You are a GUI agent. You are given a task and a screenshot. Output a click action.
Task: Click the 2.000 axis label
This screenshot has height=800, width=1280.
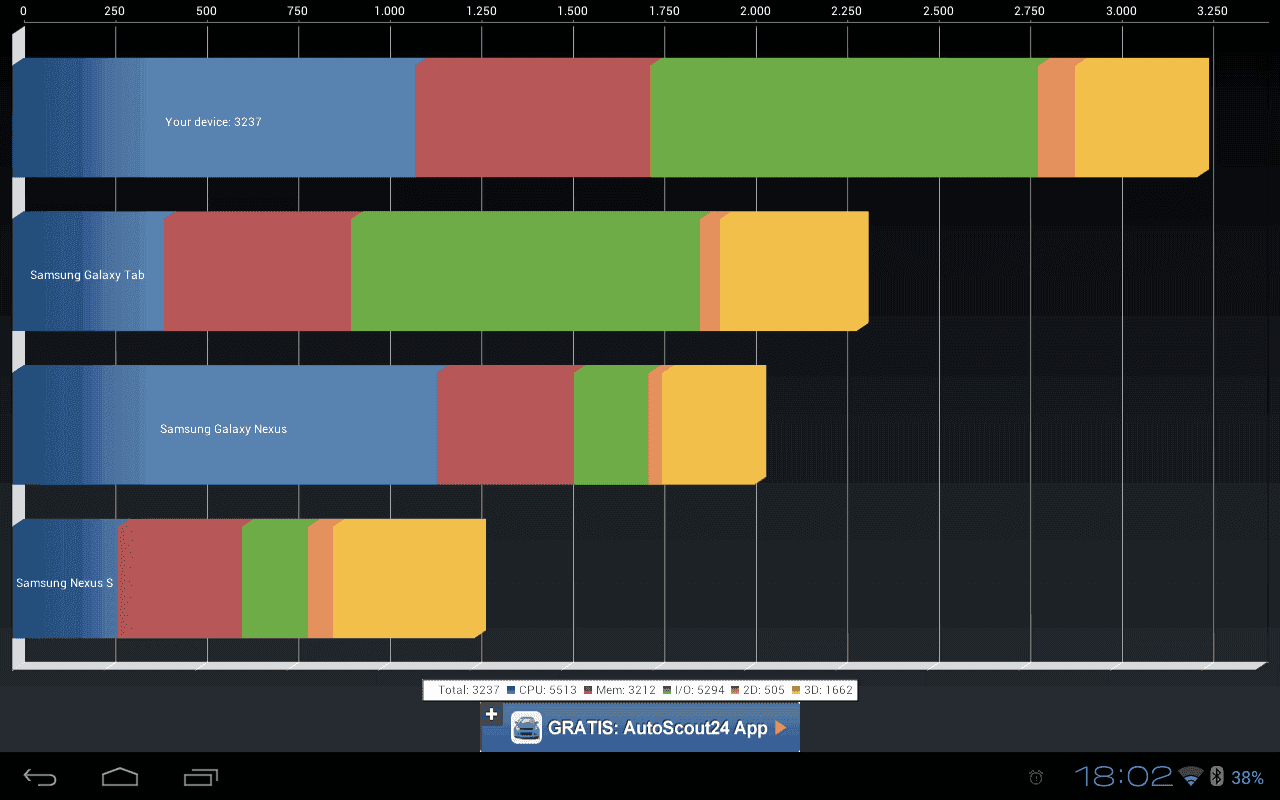755,11
